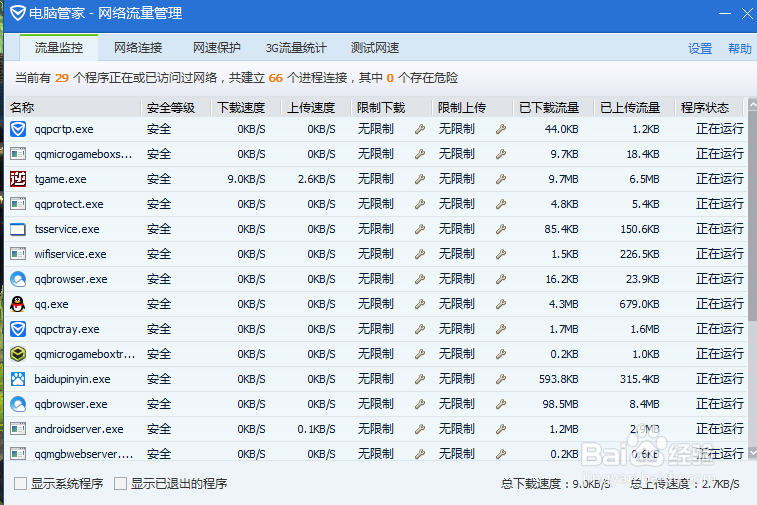
Task: Click the qqpctray.exe shield icon
Action: click(x=18, y=329)
